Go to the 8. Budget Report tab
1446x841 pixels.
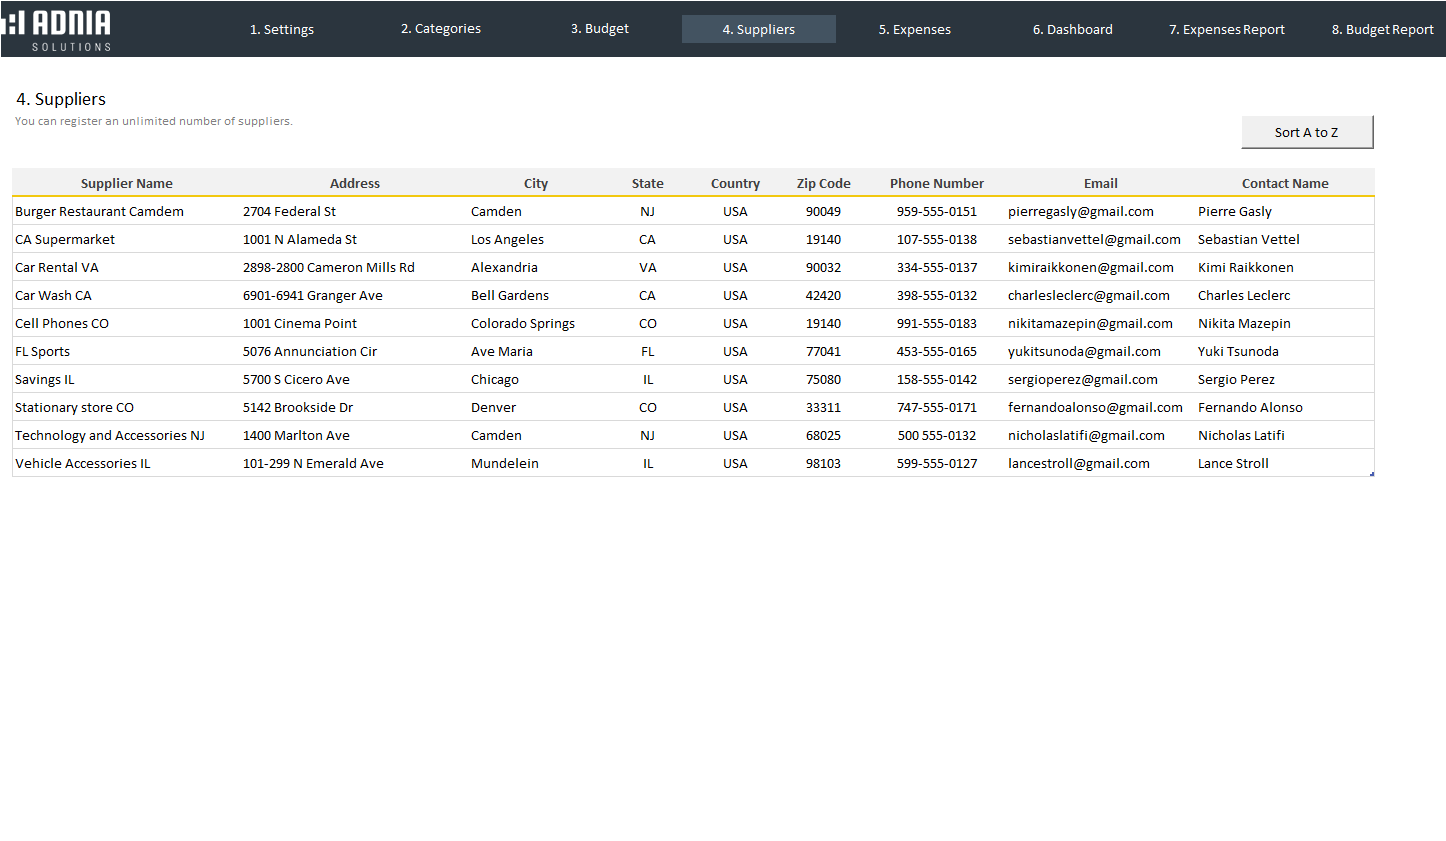pyautogui.click(x=1382, y=29)
